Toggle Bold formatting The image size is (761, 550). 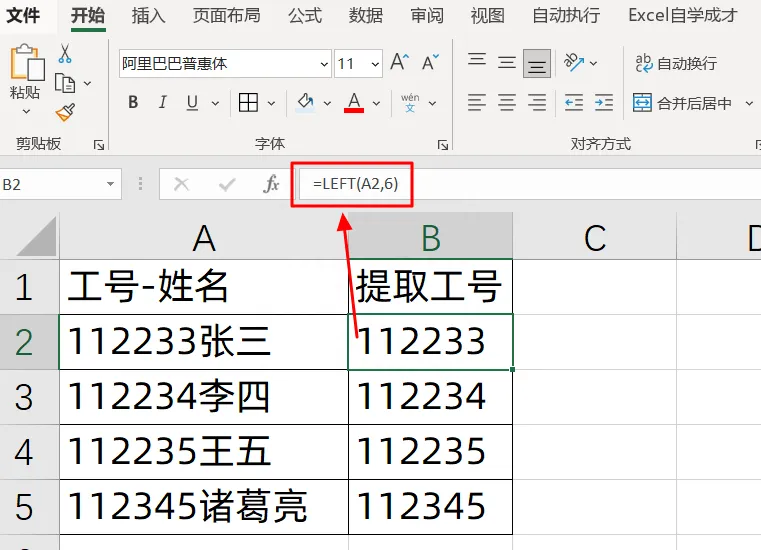pos(133,102)
